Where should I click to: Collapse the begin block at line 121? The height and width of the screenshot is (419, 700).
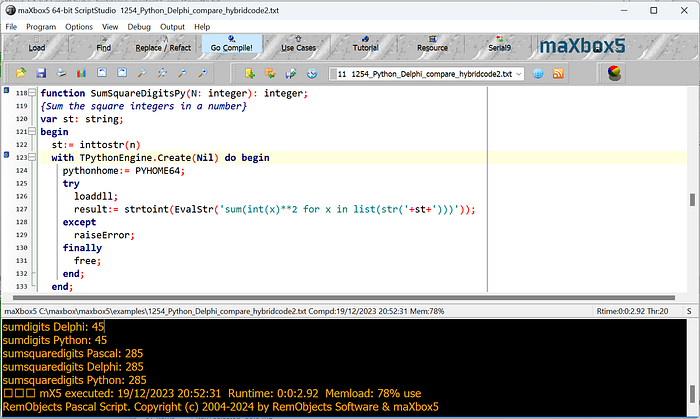click(32, 132)
